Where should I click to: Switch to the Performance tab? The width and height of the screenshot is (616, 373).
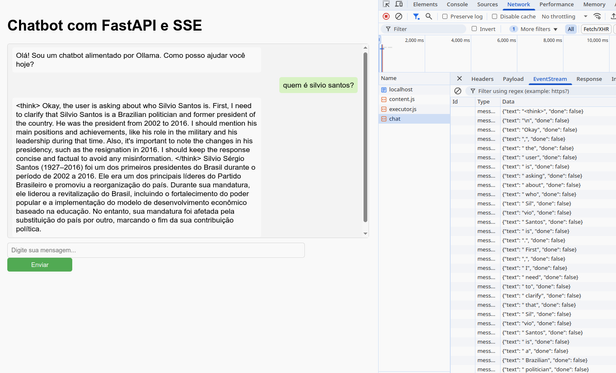557,4
